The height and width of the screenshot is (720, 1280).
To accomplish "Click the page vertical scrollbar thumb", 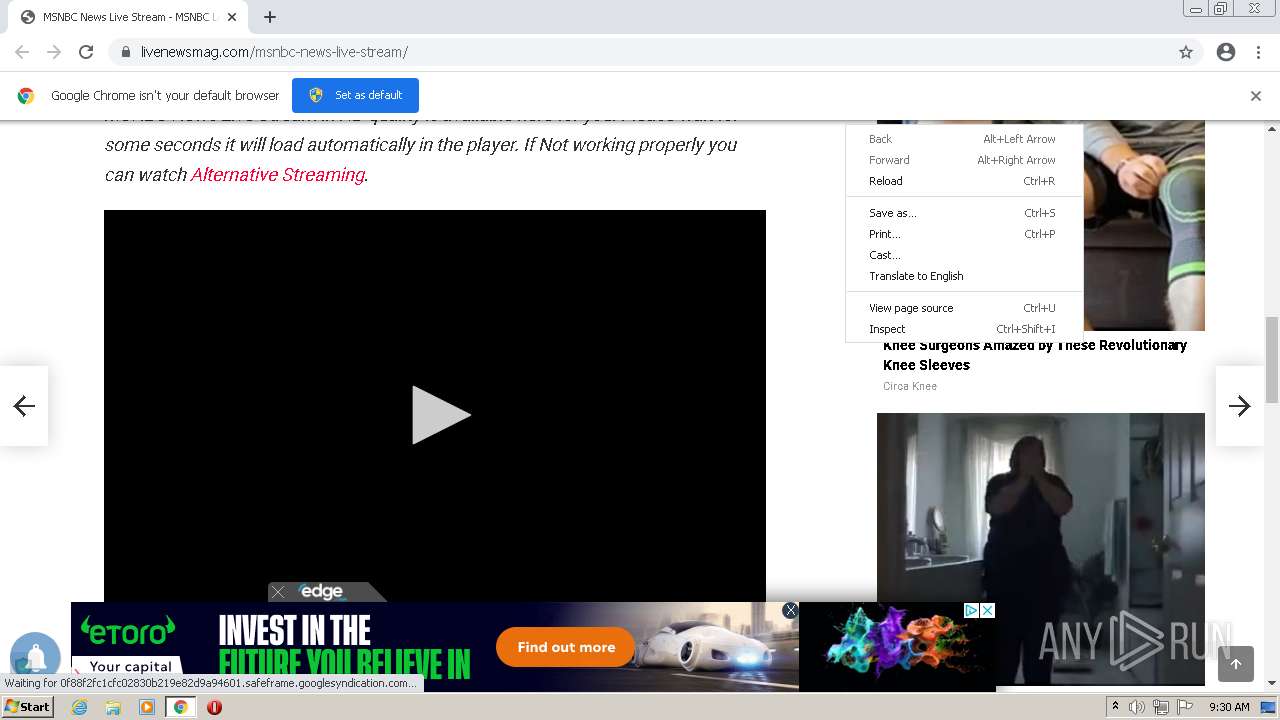I will tap(1272, 360).
